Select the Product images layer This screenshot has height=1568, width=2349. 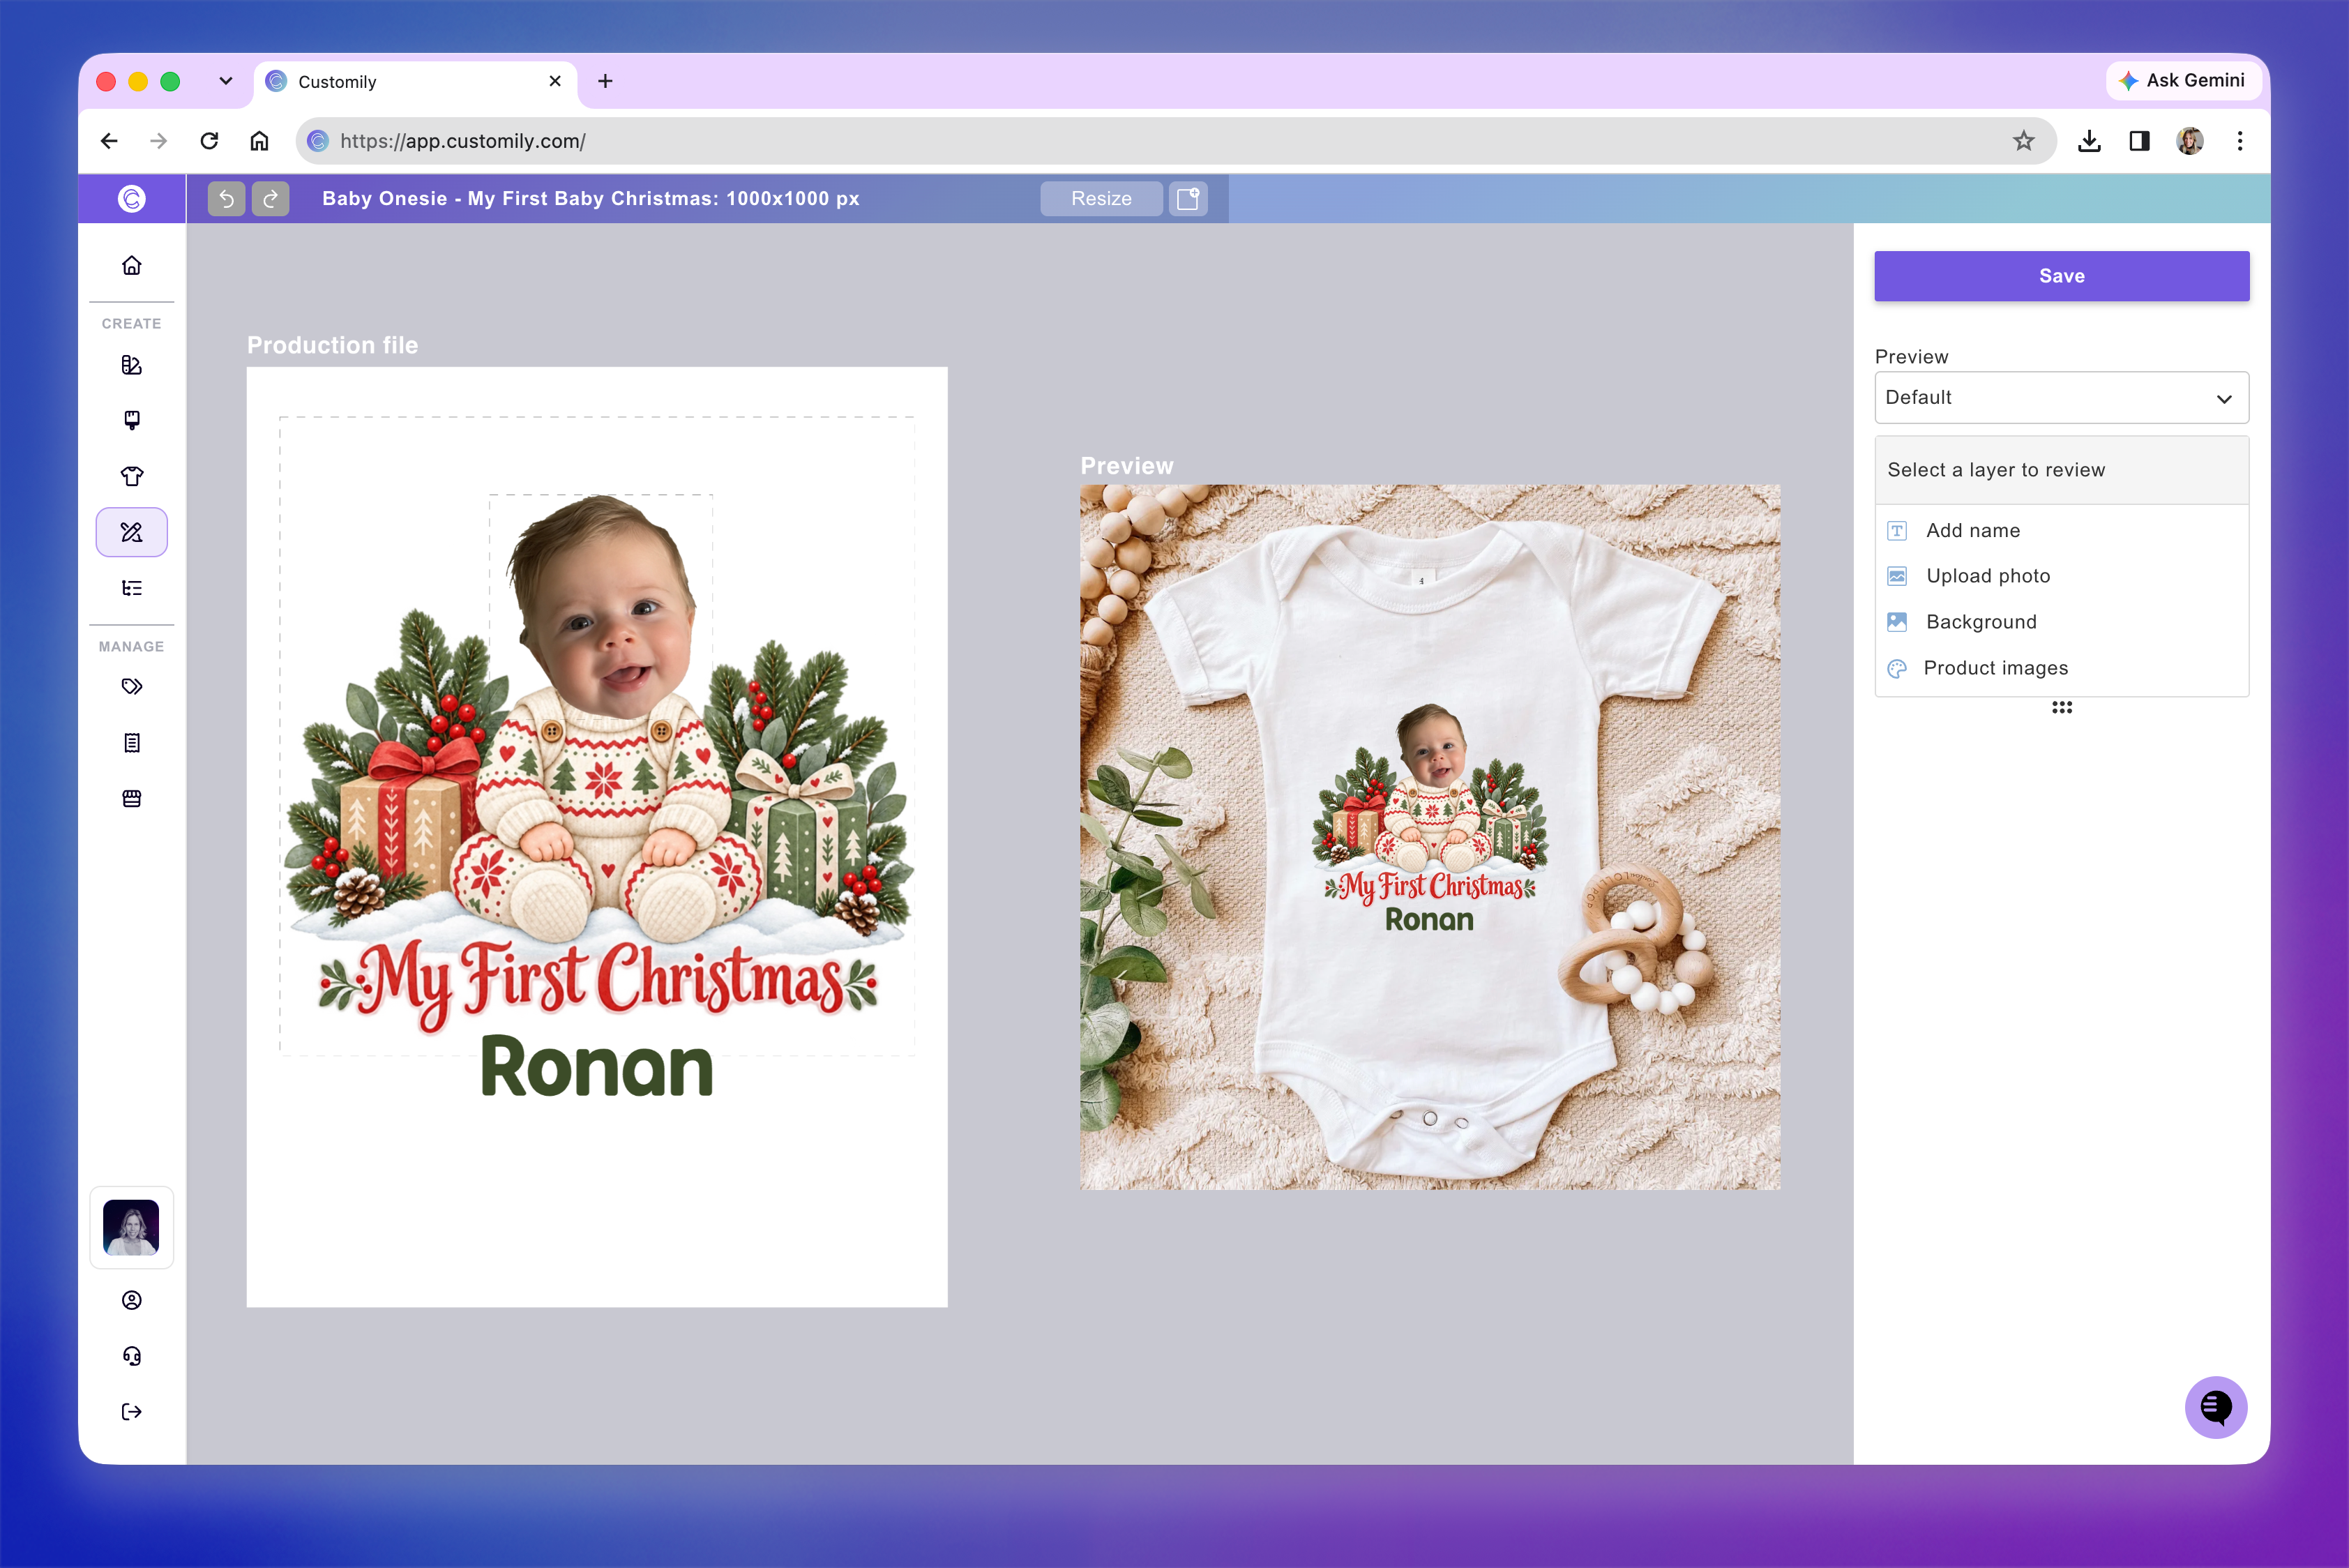(2061, 668)
